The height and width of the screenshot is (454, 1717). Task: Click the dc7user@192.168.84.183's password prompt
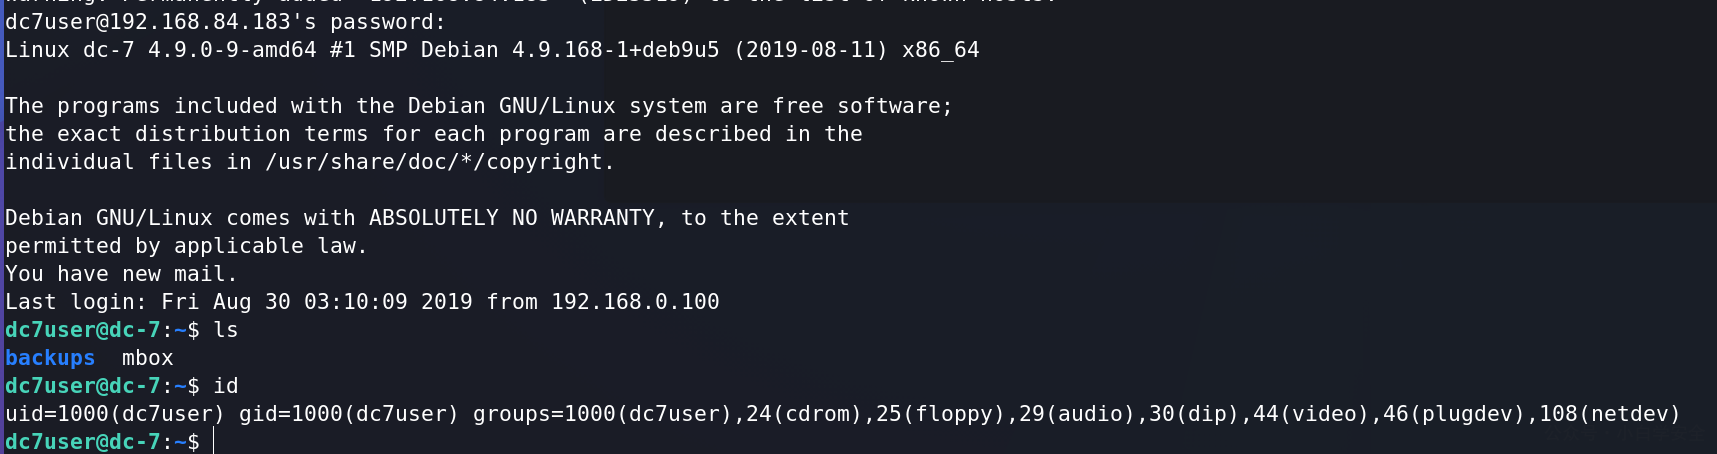225,22
